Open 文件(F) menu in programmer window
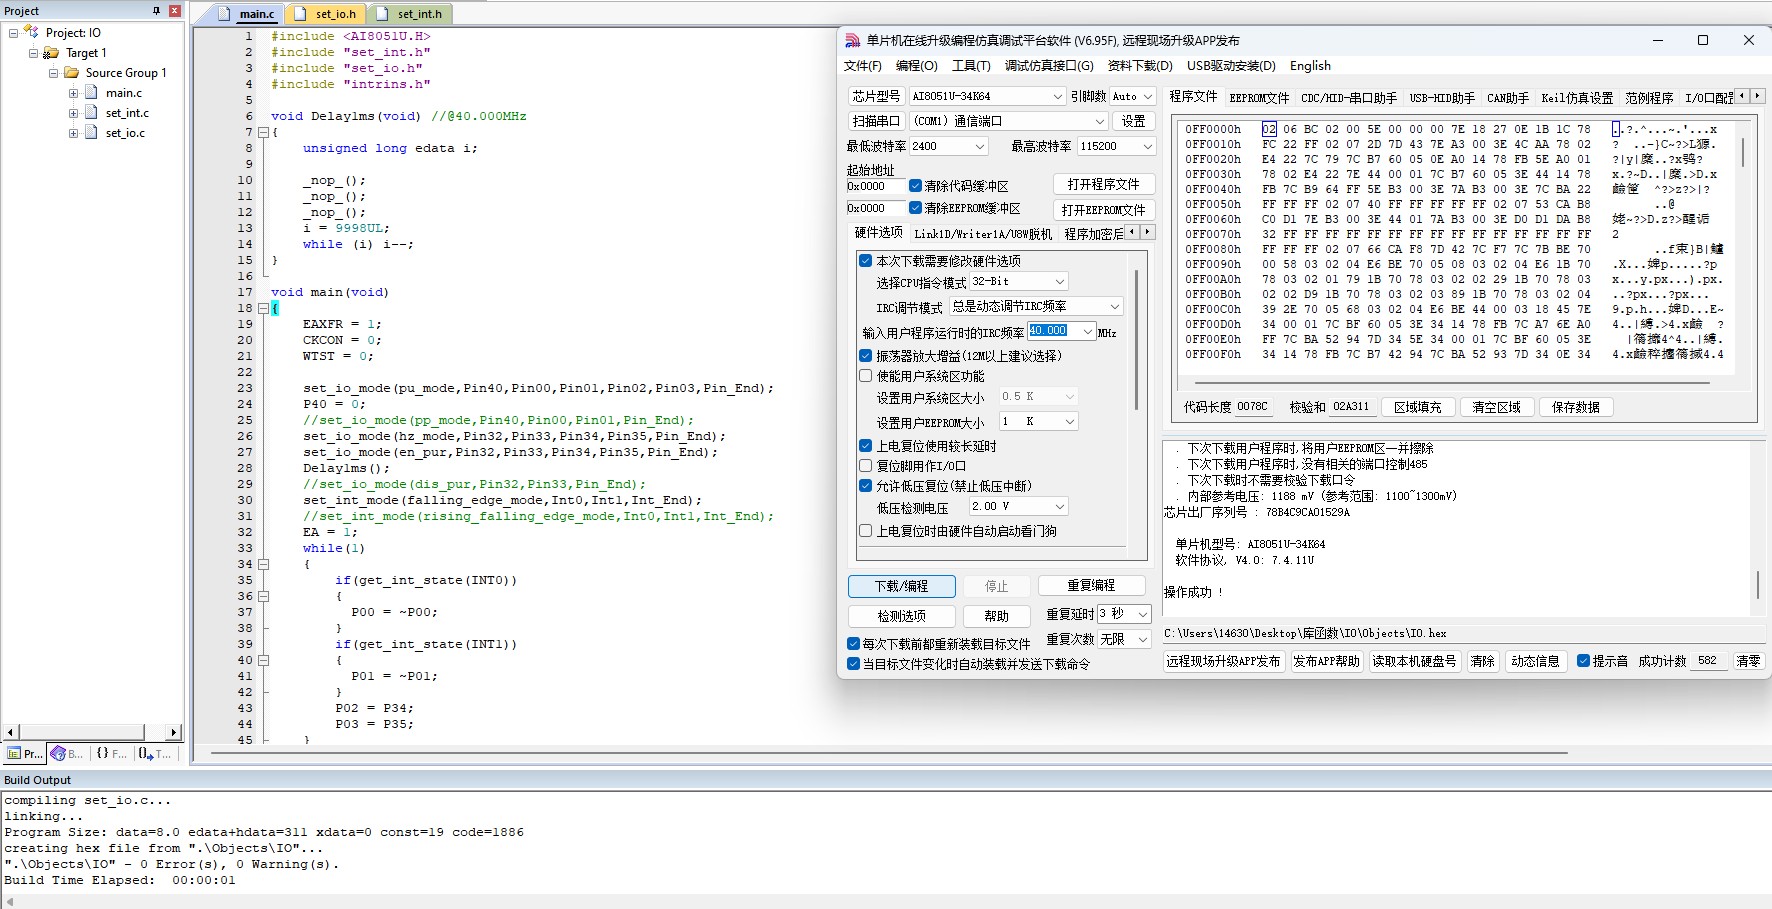Screen dimensions: 1772x909 [862, 66]
